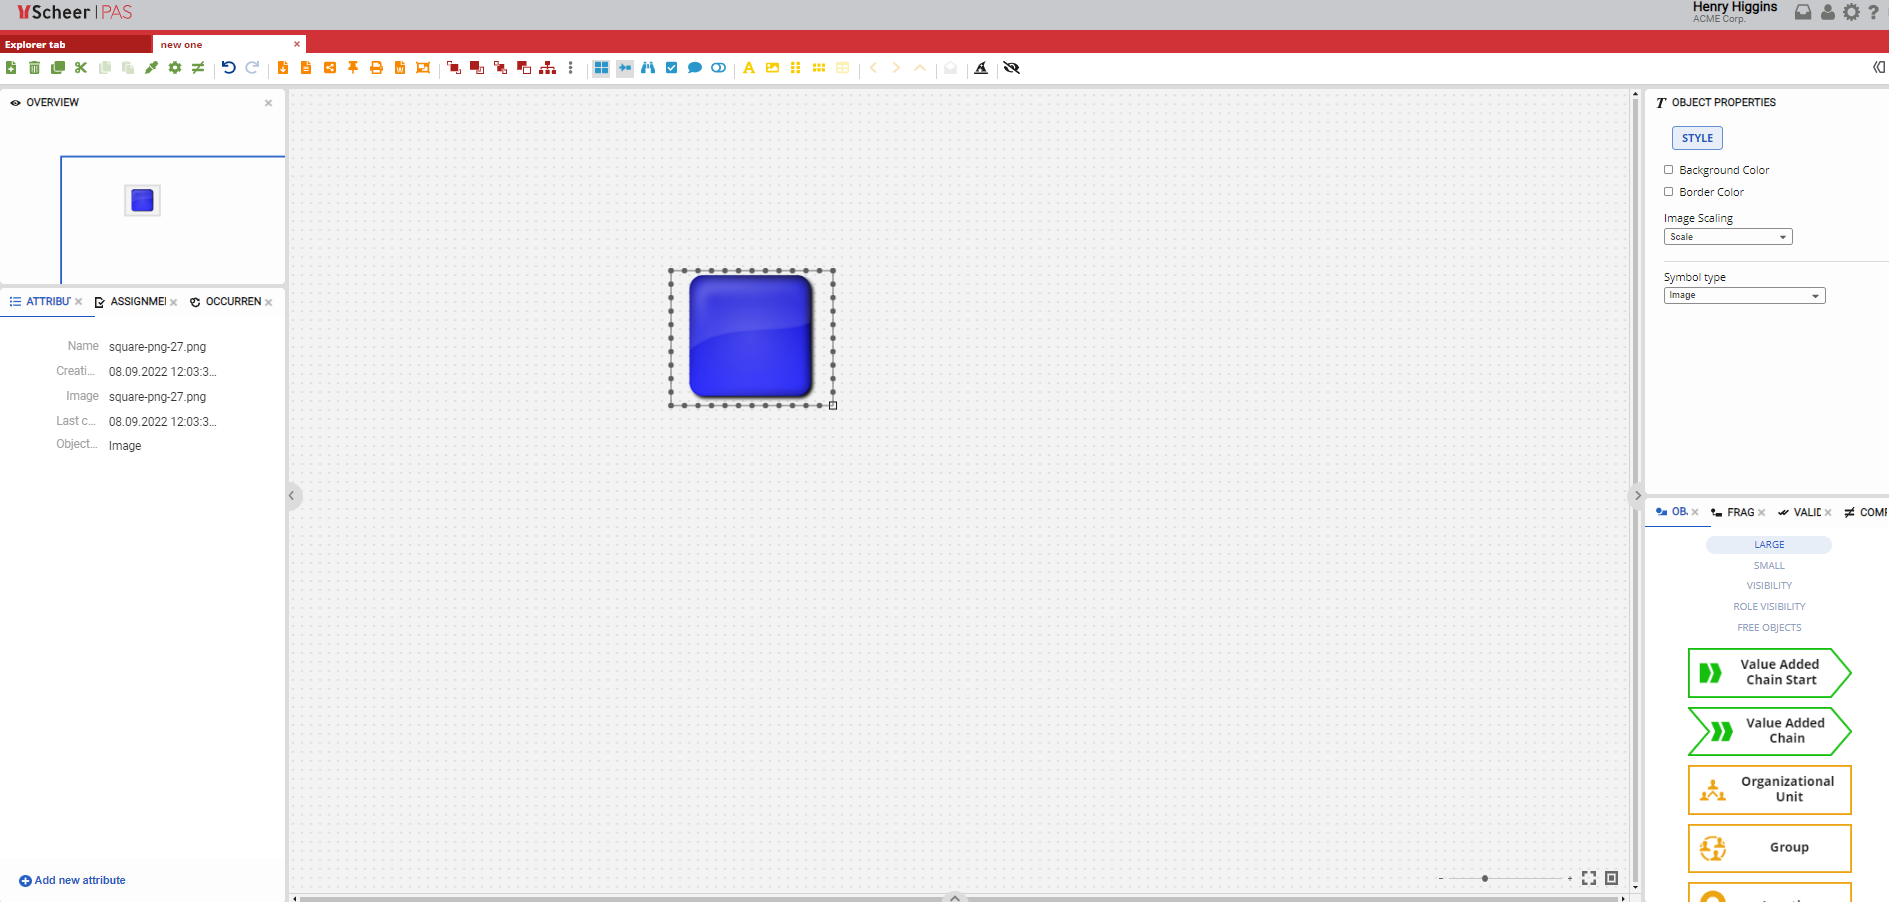Select the green eyedropper format tool

(151, 68)
